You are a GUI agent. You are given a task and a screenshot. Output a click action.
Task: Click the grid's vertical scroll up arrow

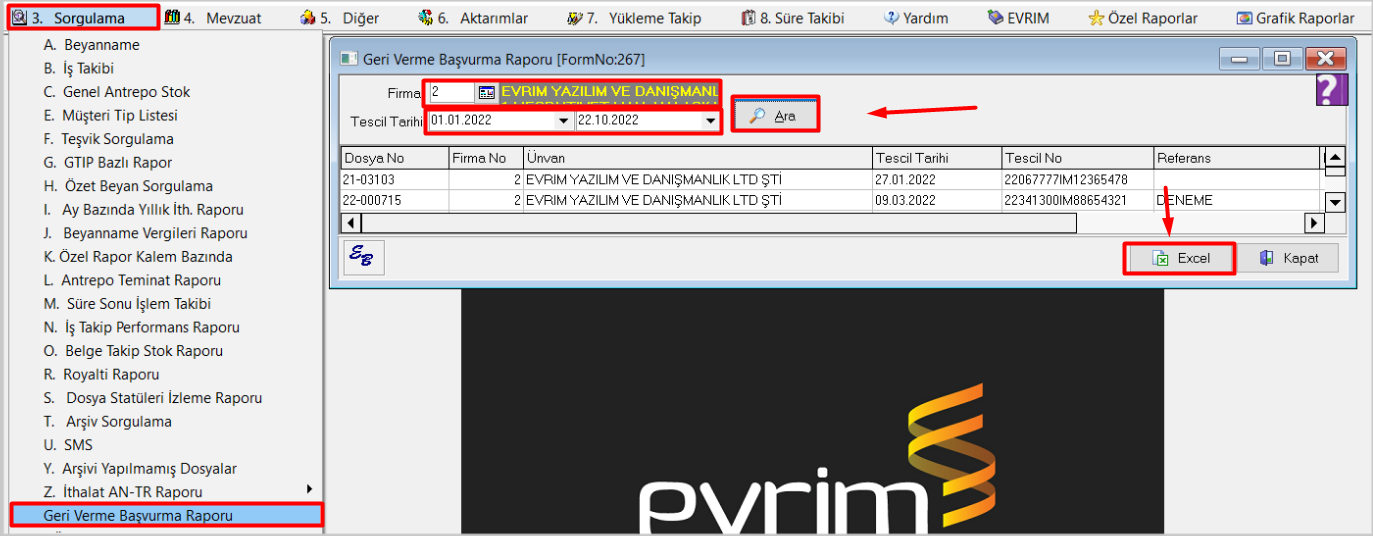[x=1334, y=157]
